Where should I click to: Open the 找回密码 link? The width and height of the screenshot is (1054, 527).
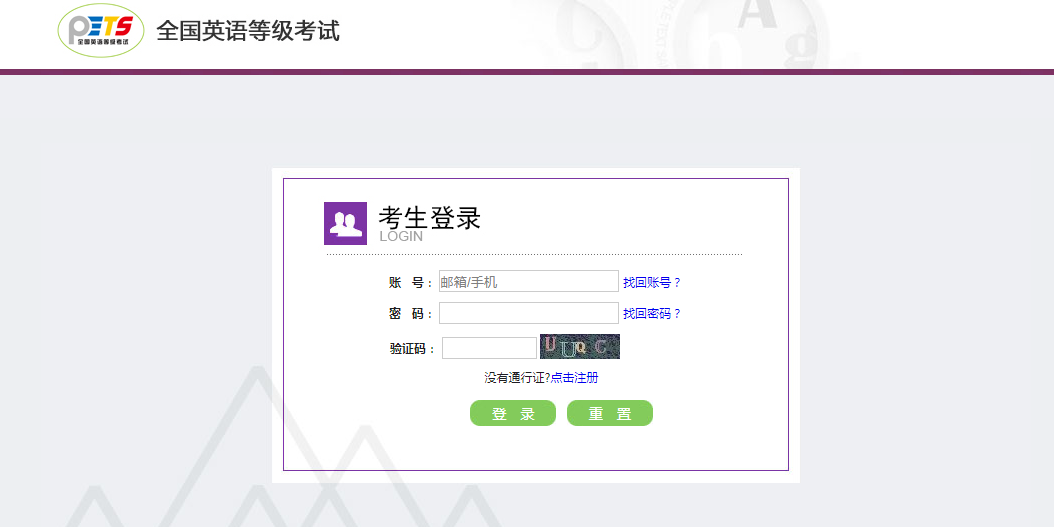coord(651,314)
